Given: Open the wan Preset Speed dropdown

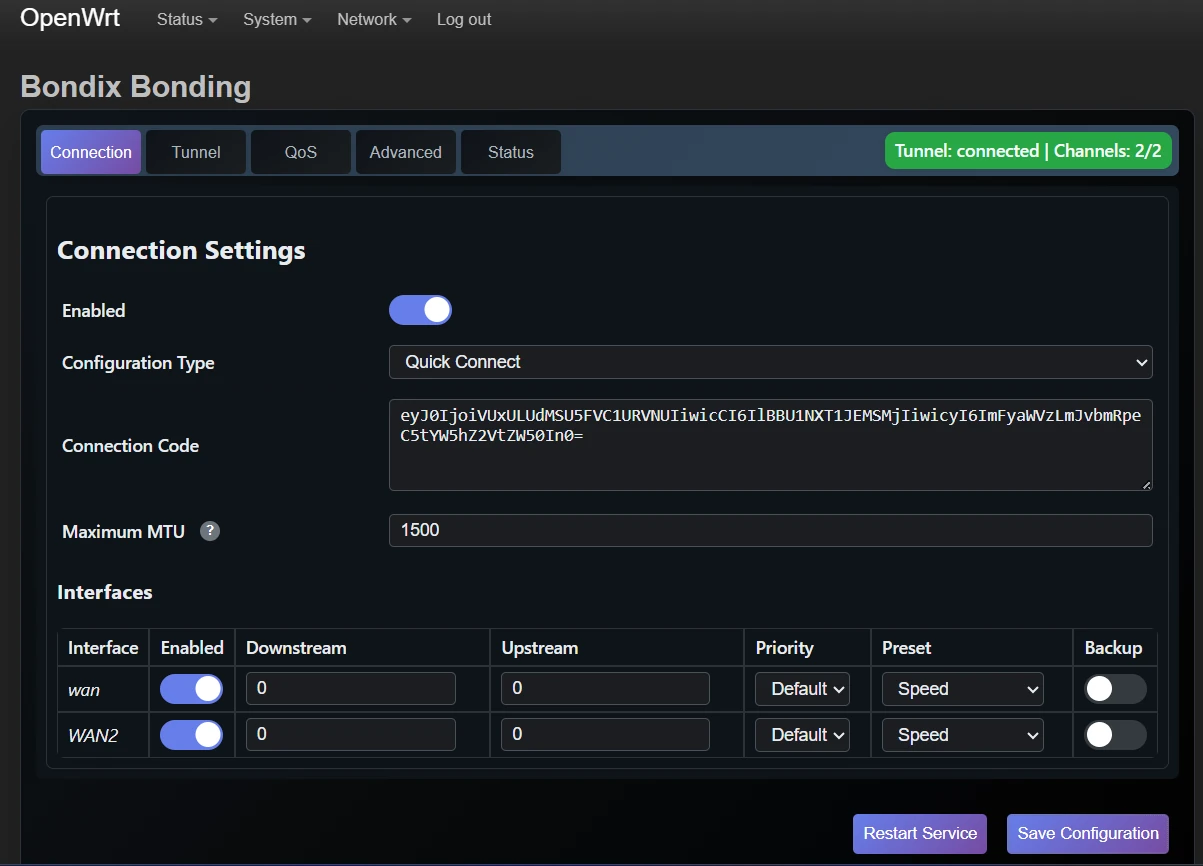Looking at the screenshot, I should tap(963, 689).
